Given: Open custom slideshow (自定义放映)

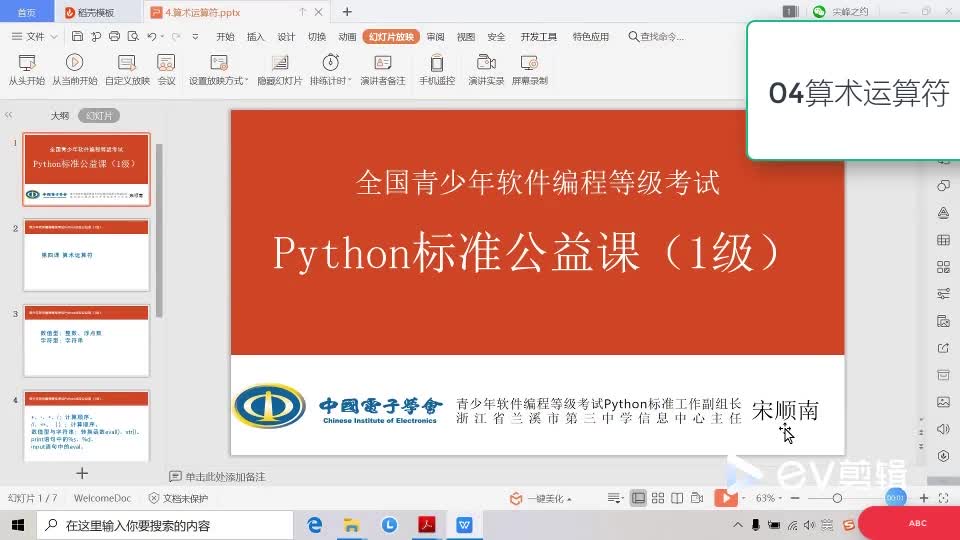Looking at the screenshot, I should 127,69.
